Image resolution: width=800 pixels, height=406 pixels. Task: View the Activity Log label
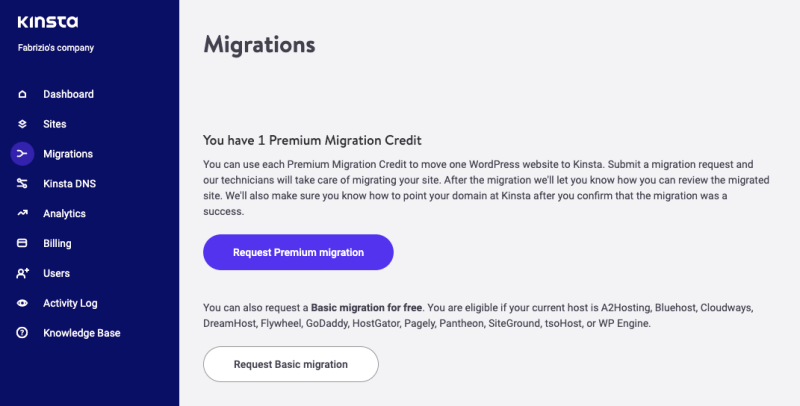70,303
